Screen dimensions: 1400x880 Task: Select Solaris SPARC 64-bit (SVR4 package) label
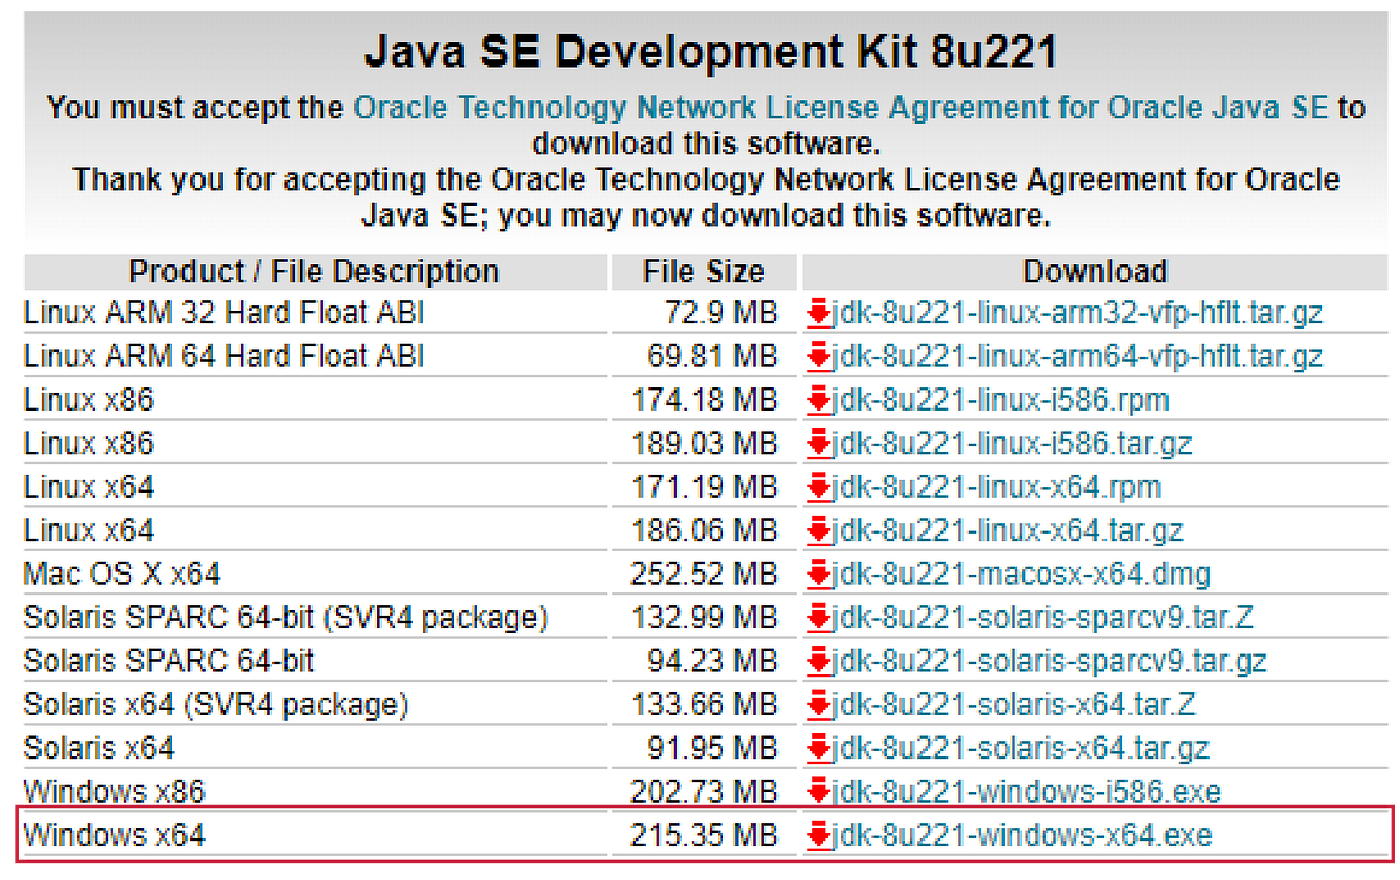click(286, 617)
